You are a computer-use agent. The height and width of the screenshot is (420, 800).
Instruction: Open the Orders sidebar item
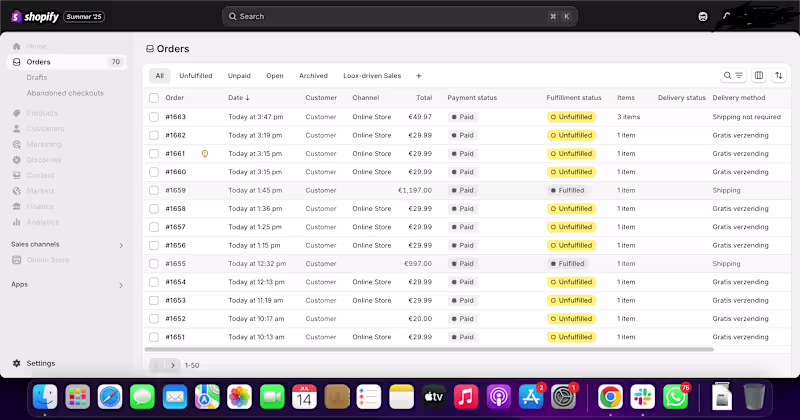[67, 62]
